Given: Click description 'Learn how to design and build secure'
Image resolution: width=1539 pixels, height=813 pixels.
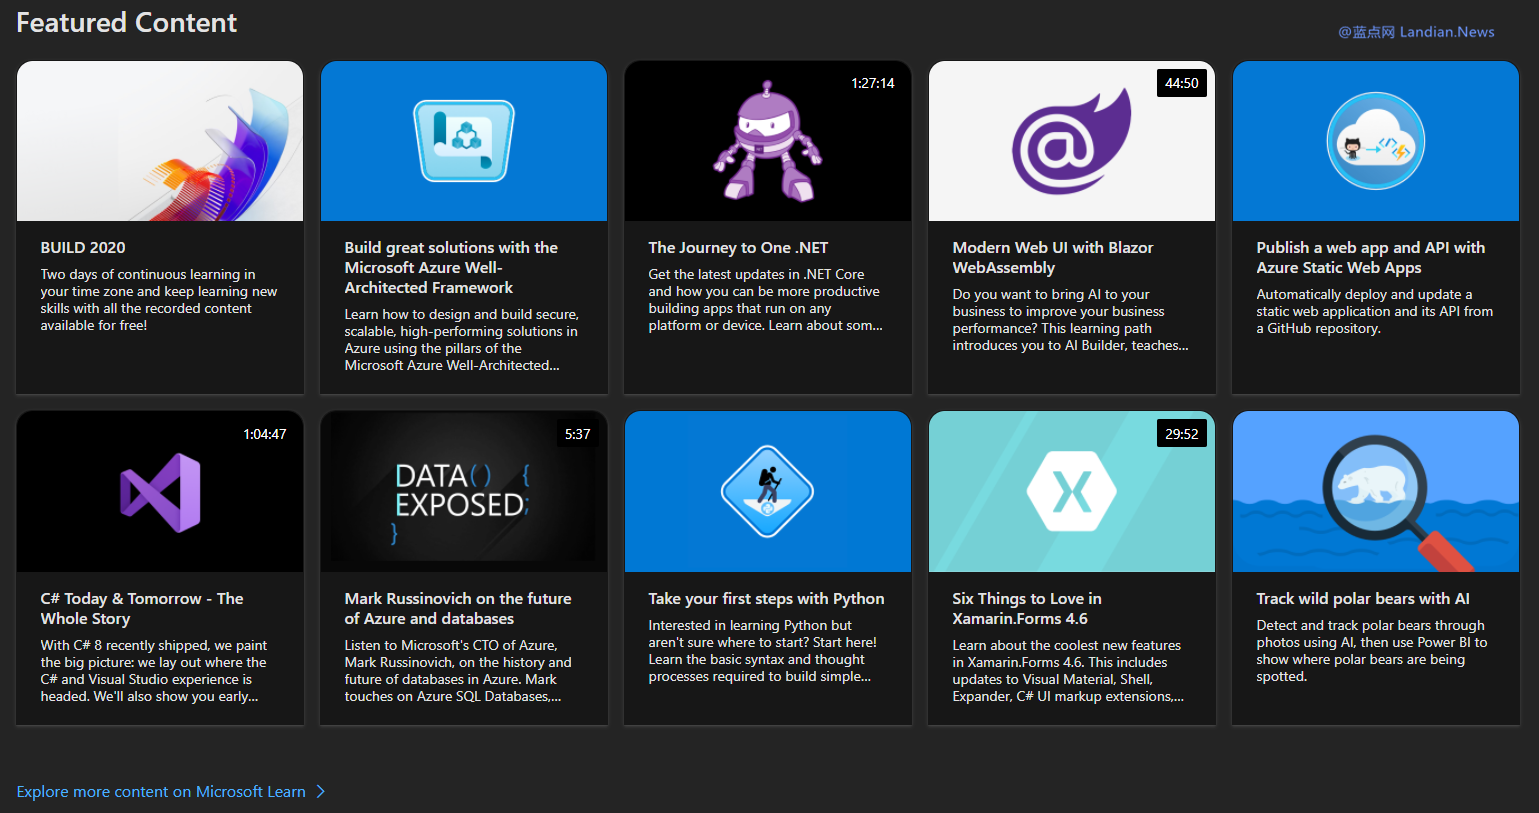Looking at the screenshot, I should pos(461,340).
